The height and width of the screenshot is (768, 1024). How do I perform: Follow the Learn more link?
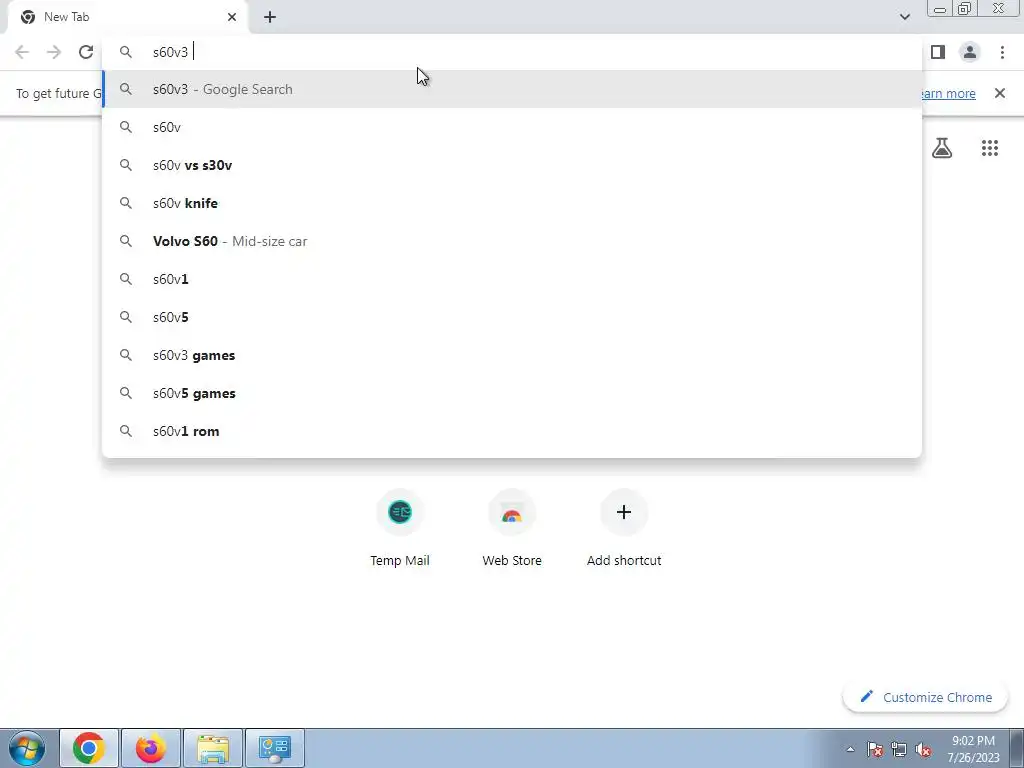click(947, 93)
